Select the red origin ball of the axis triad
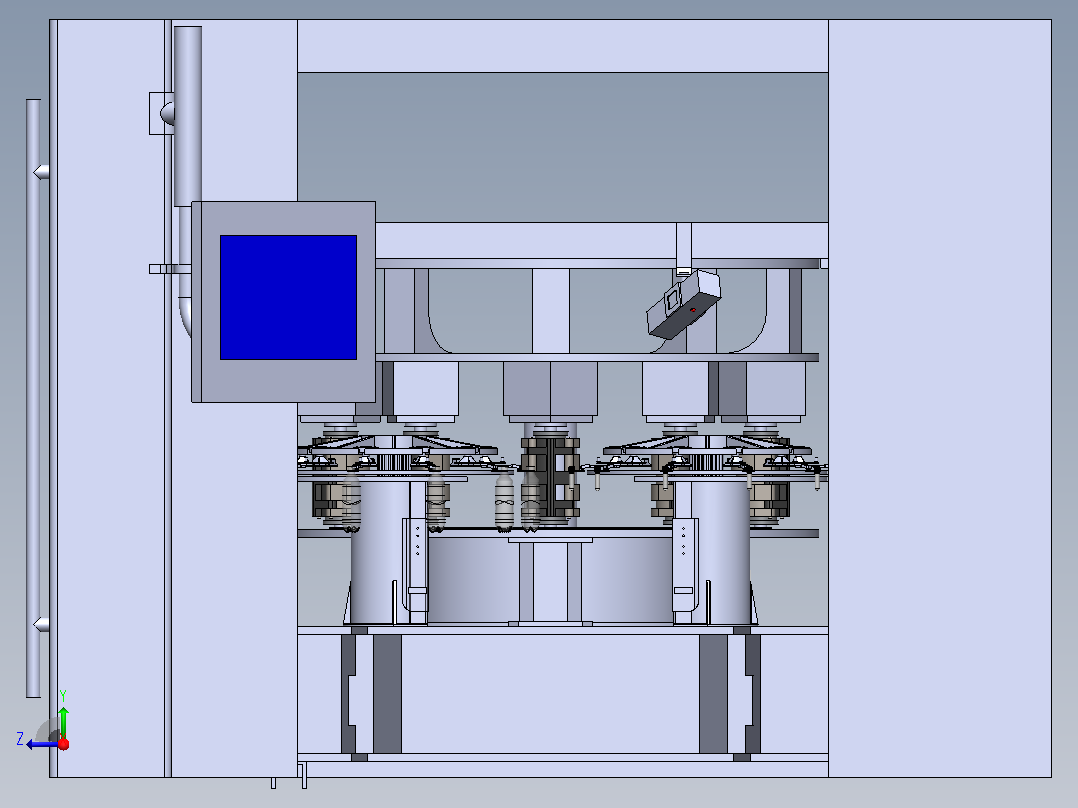Viewport: 1078px width, 808px height. click(64, 744)
